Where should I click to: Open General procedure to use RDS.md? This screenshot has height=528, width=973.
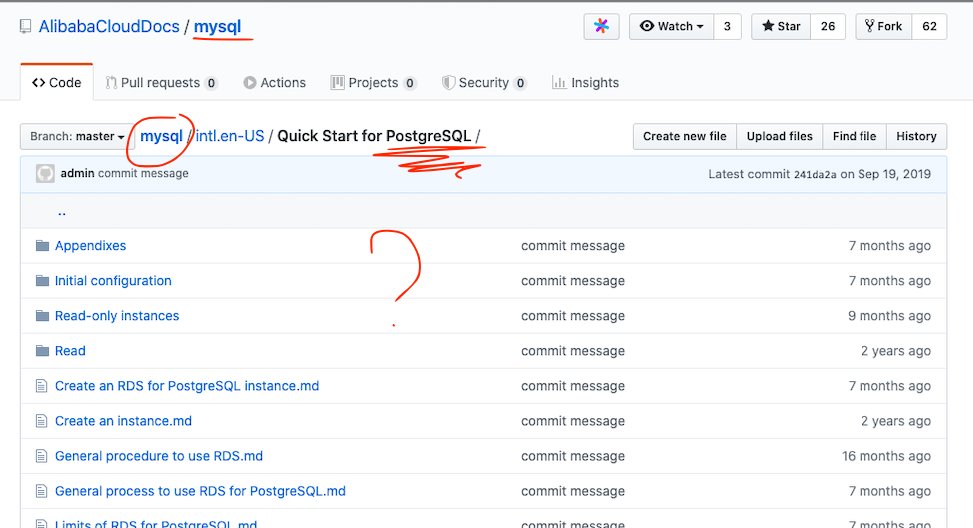159,456
